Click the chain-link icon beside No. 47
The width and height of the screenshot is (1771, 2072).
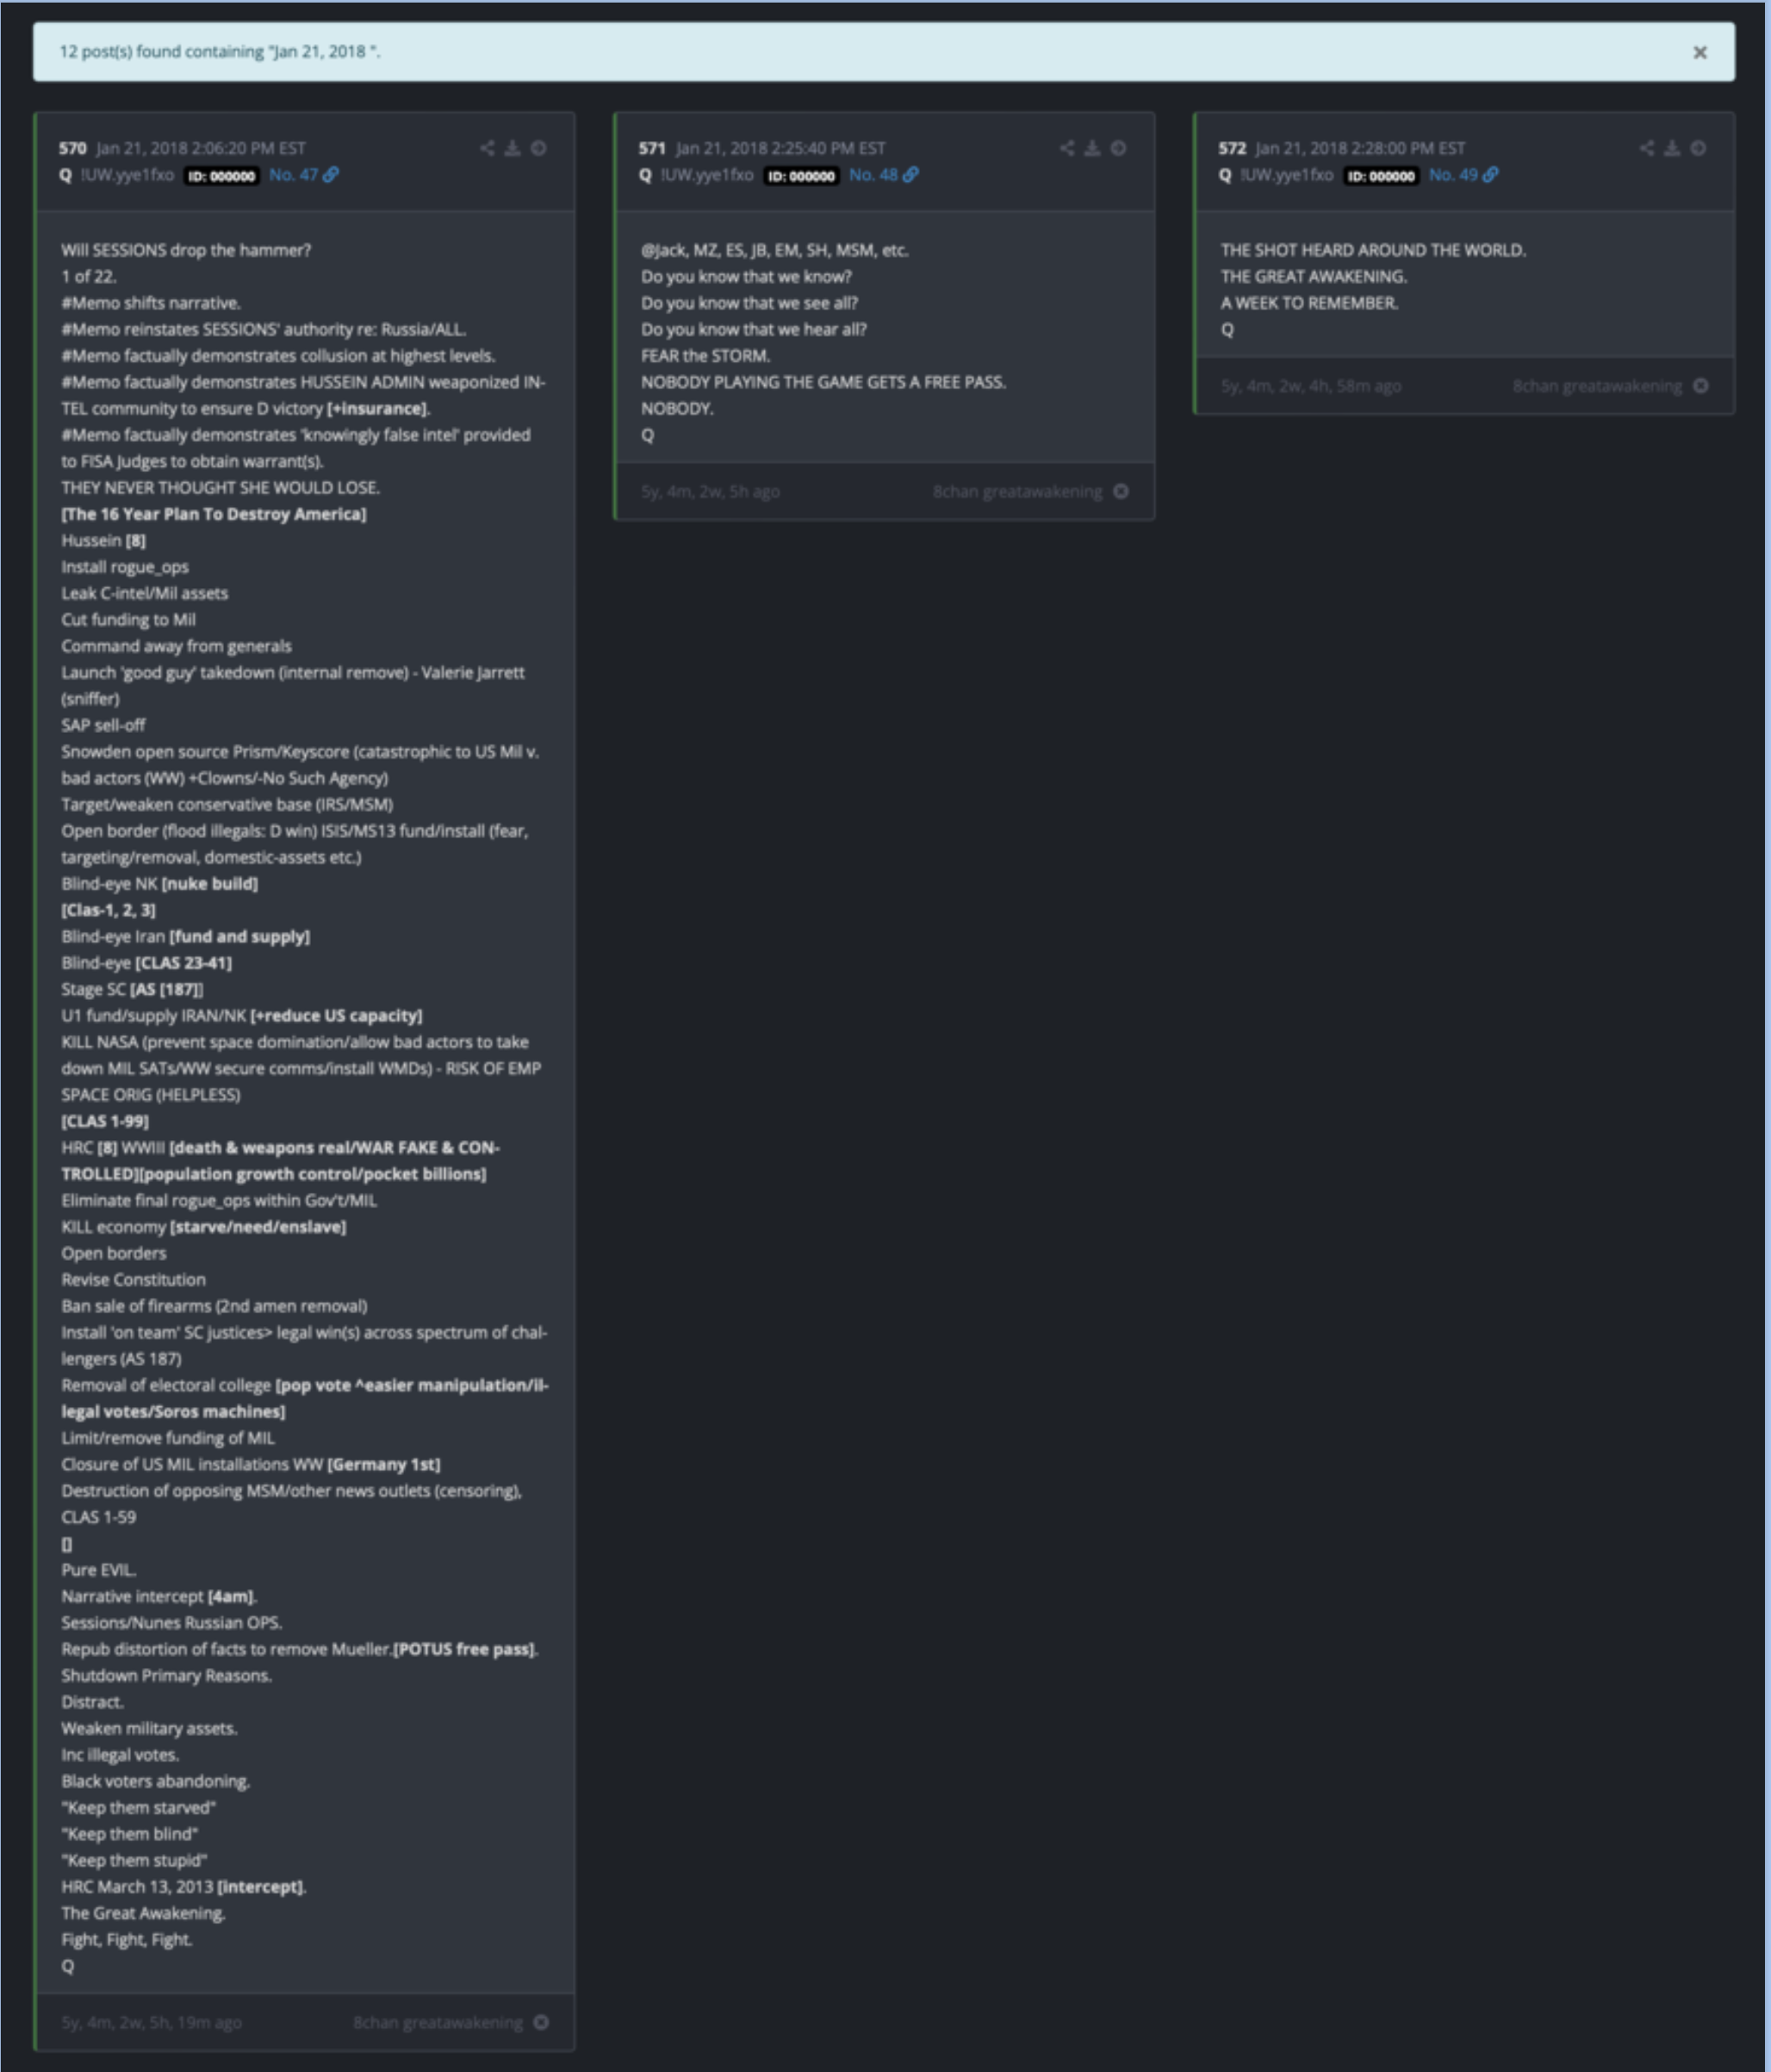coord(331,175)
